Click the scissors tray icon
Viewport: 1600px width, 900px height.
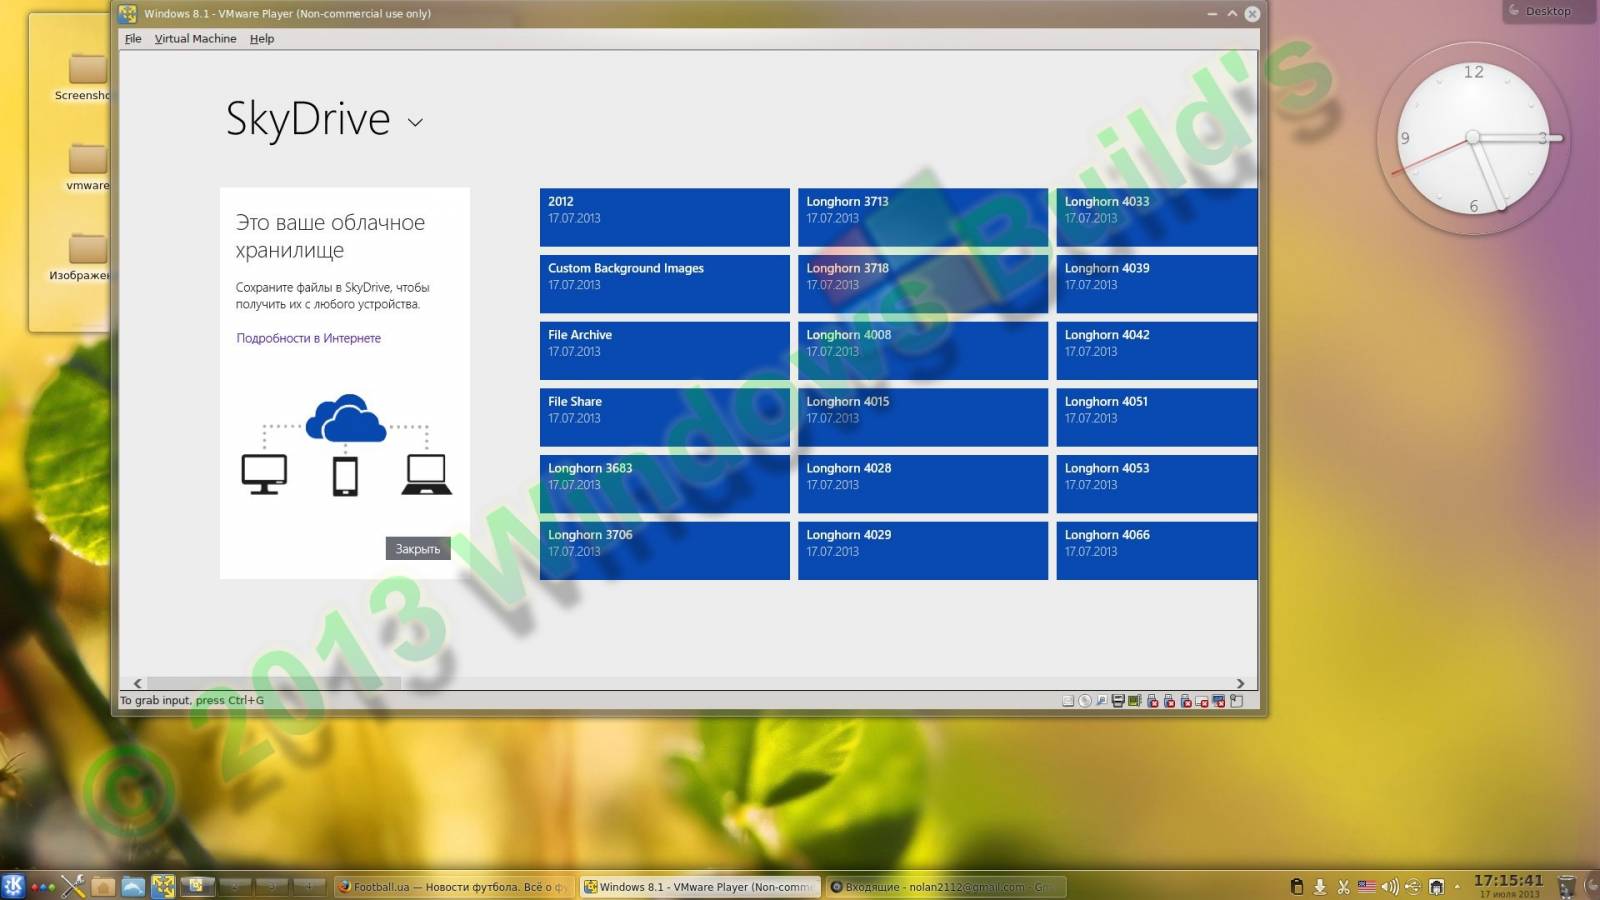point(1344,887)
